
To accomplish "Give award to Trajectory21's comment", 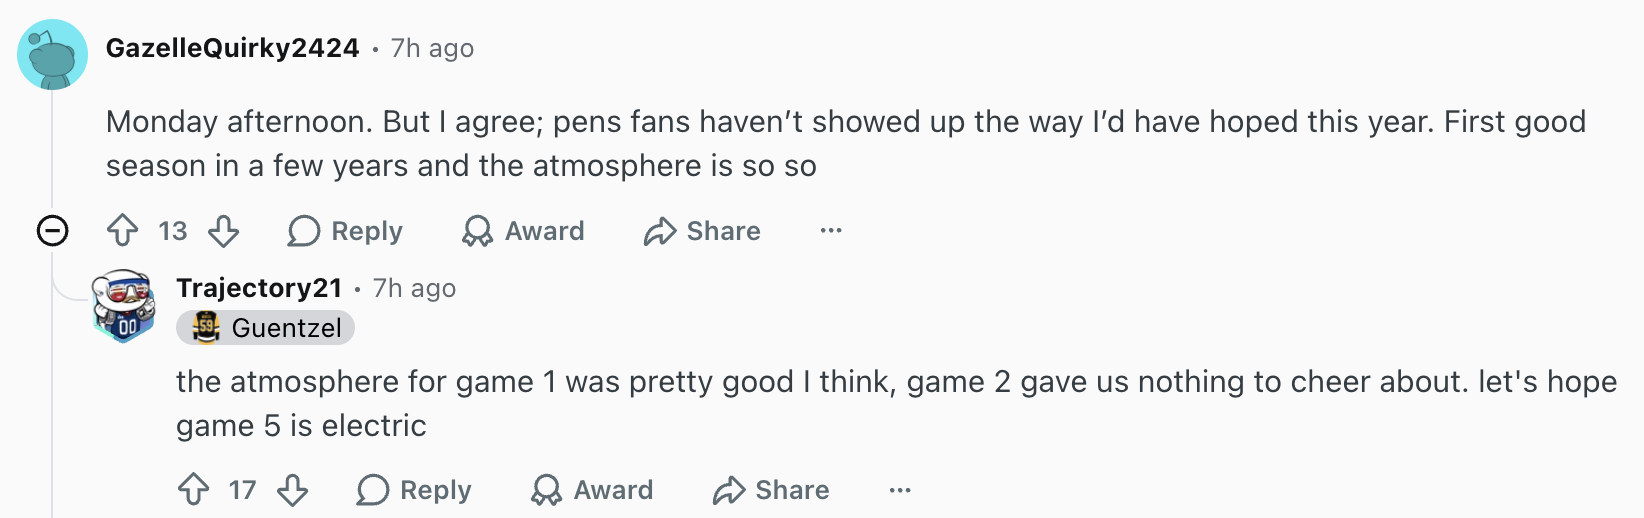I will (x=592, y=490).
